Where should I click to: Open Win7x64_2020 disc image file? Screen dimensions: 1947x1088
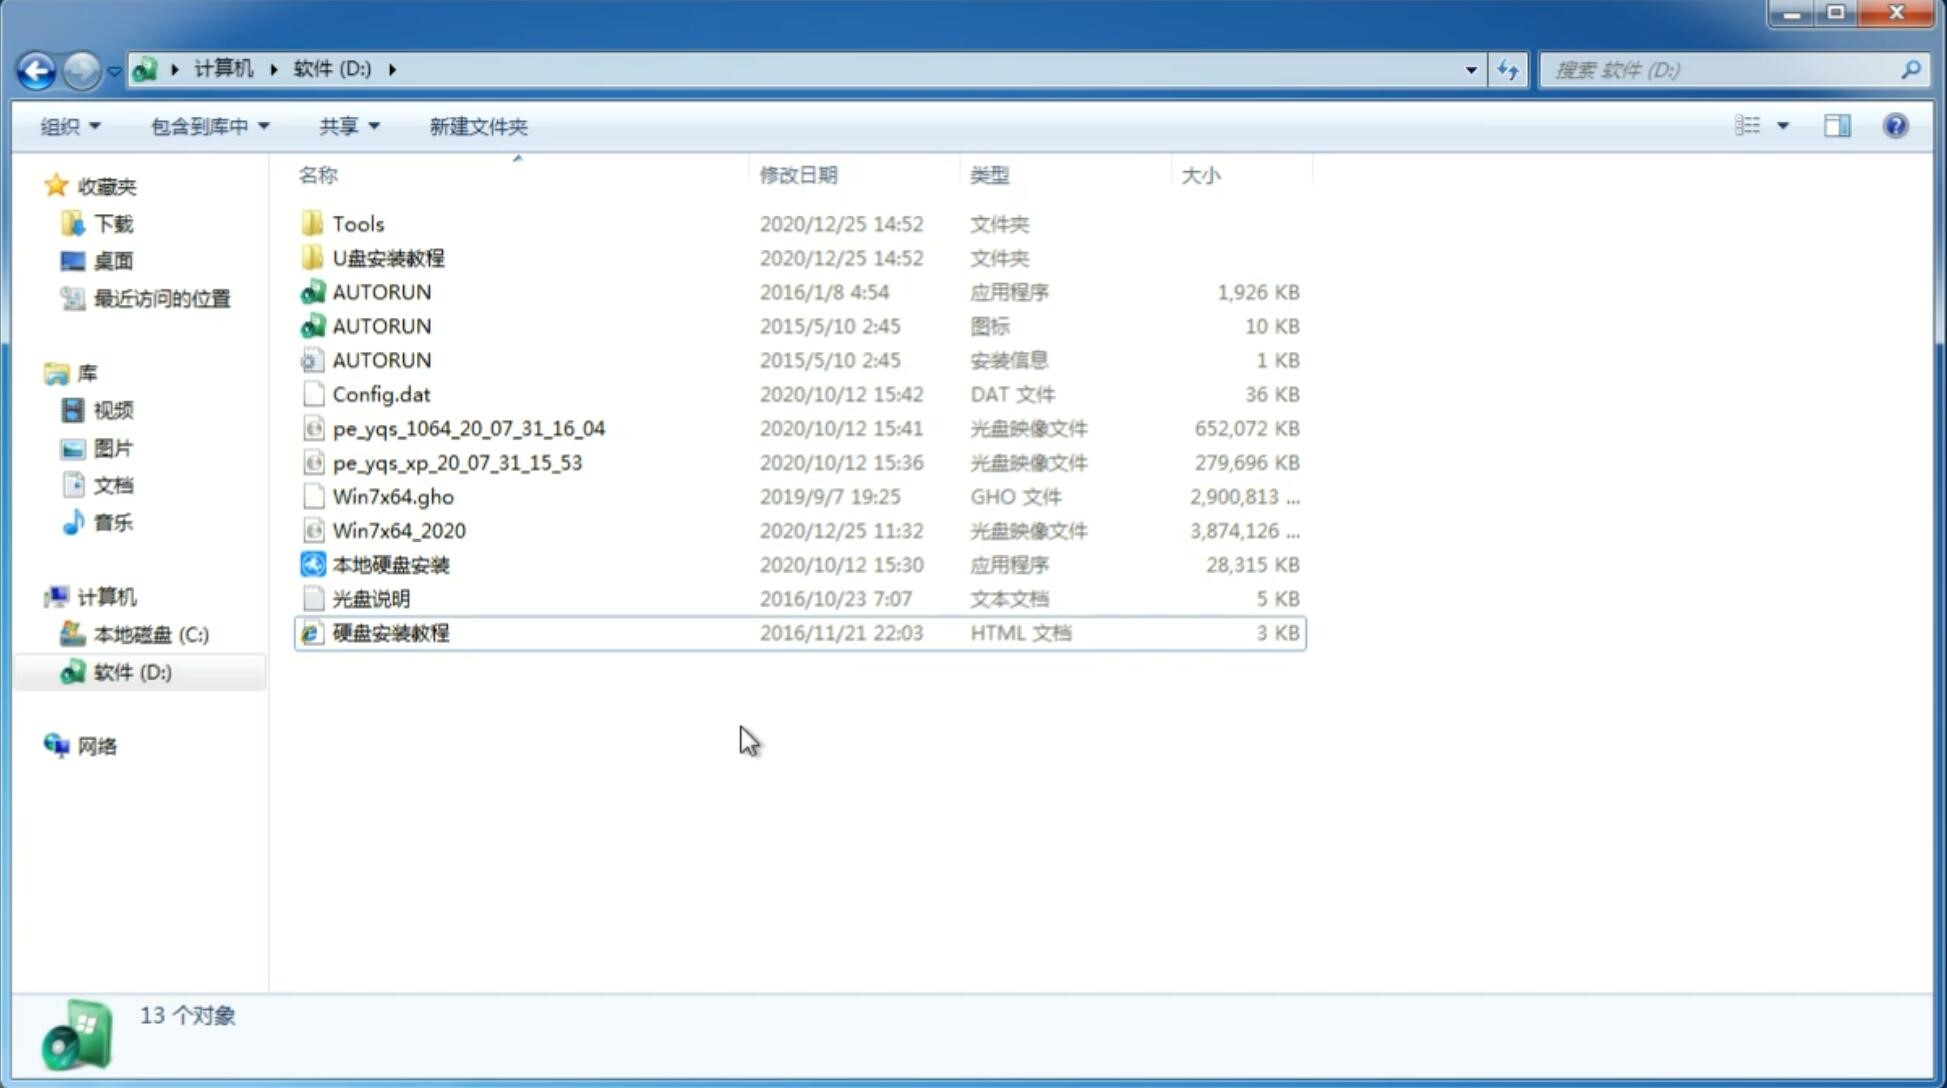click(398, 531)
